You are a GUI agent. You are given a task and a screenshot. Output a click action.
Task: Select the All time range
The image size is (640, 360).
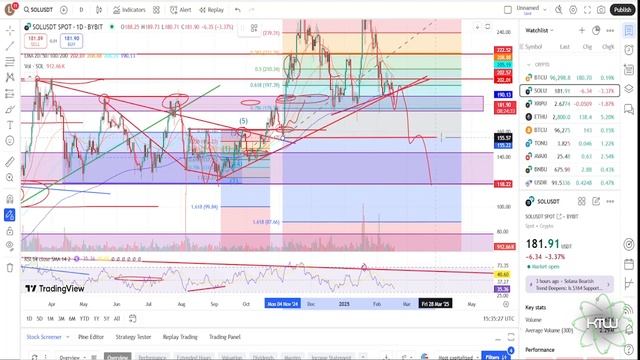tap(117, 318)
